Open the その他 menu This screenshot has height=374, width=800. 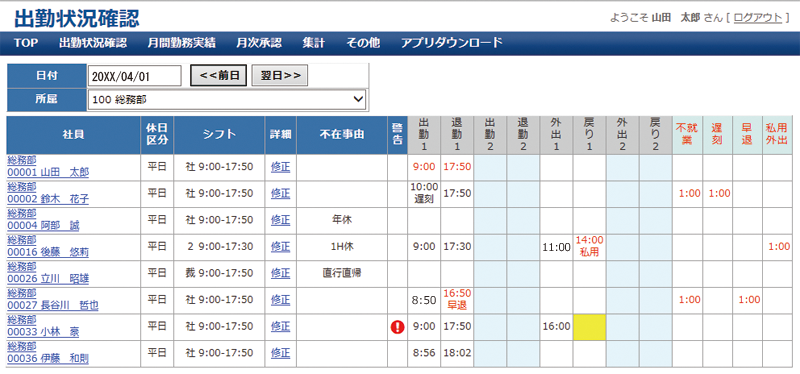coord(363,43)
